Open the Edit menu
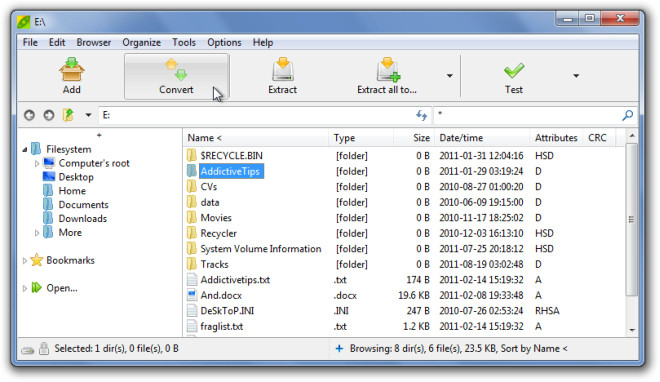Viewport: 660px width, 382px height. [x=57, y=42]
